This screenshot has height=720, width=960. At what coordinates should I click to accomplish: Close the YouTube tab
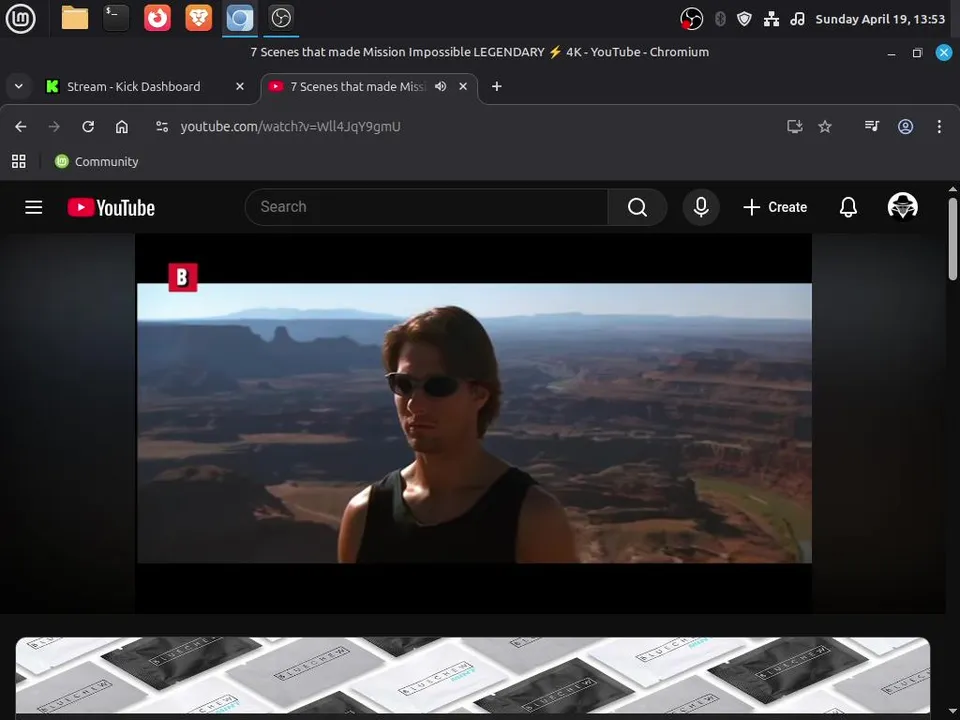click(x=463, y=87)
